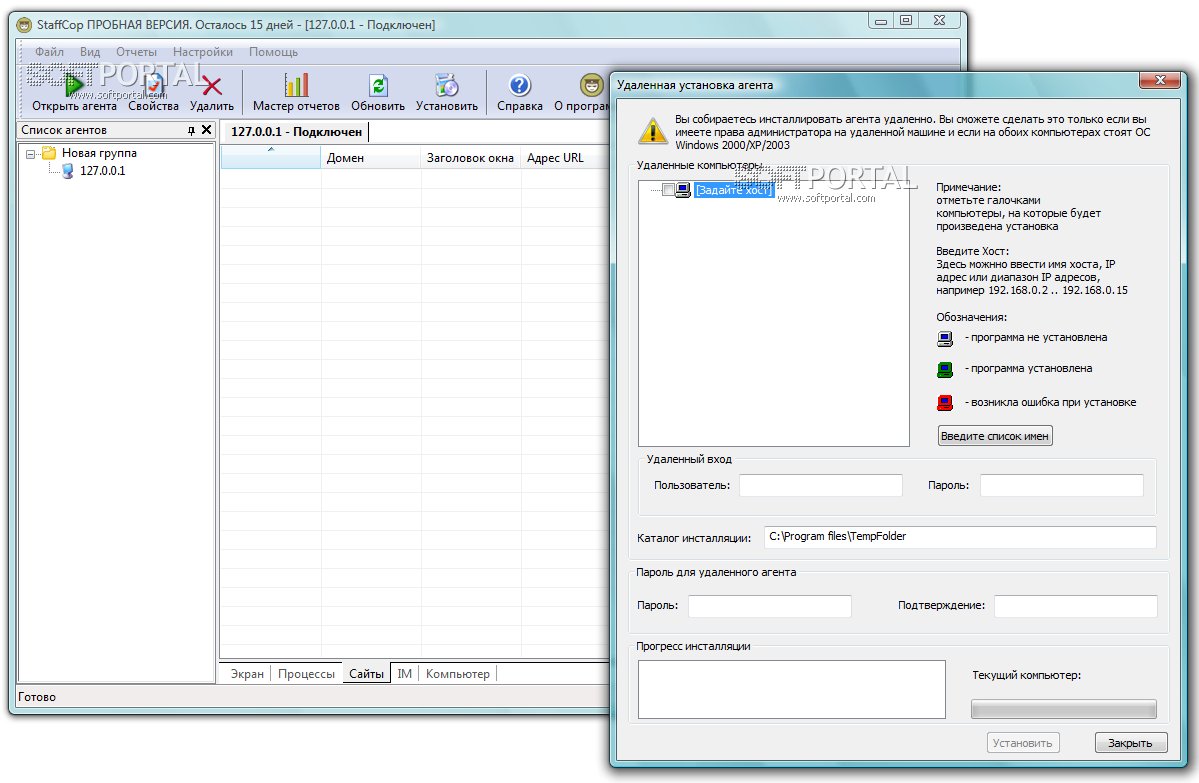Click the green installed legend icon
Screen dimensions: 1199x783
coord(945,370)
